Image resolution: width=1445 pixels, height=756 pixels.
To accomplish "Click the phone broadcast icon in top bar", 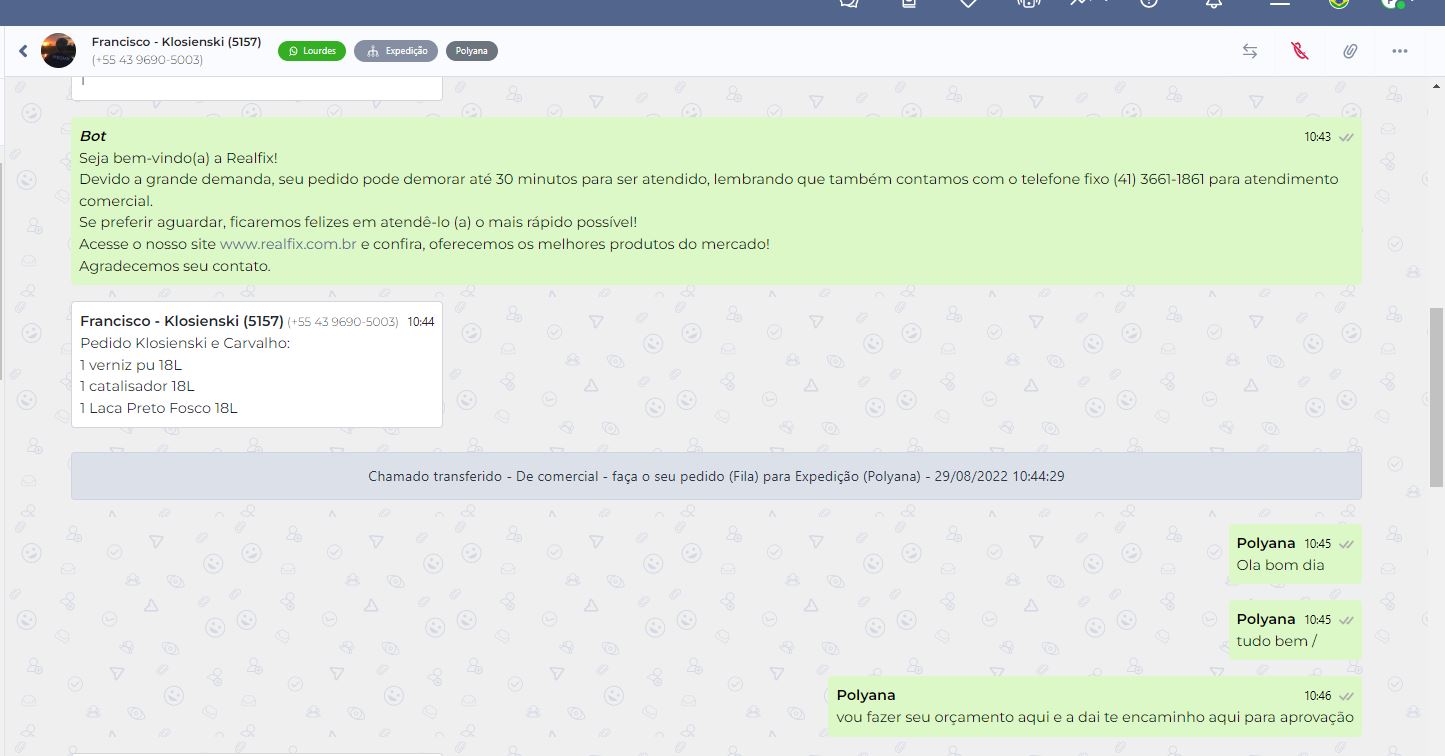I will click(1028, 4).
